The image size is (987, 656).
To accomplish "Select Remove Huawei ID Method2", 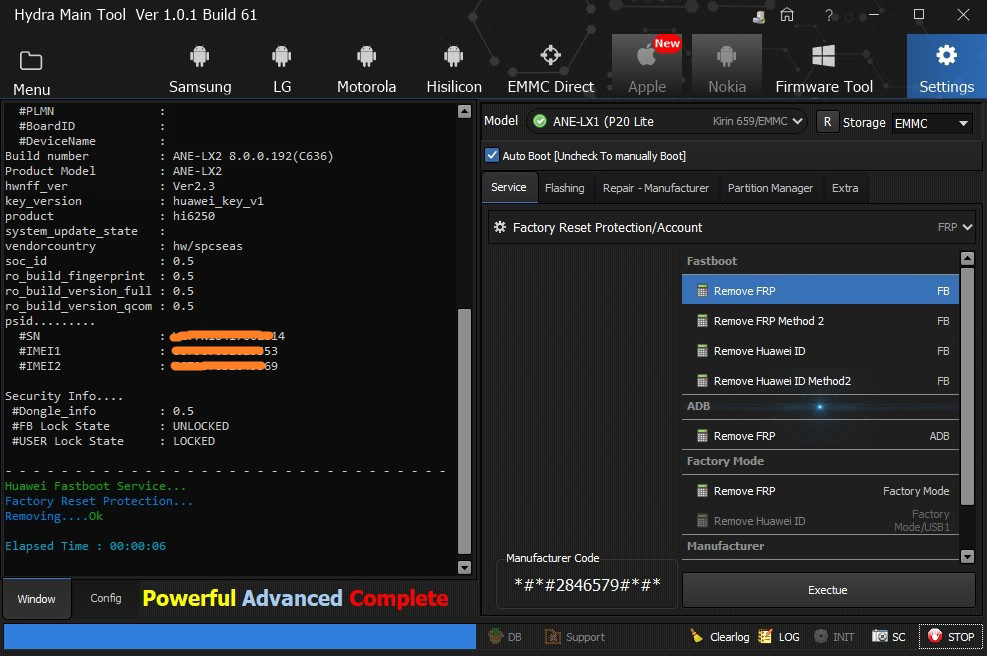I will (820, 381).
